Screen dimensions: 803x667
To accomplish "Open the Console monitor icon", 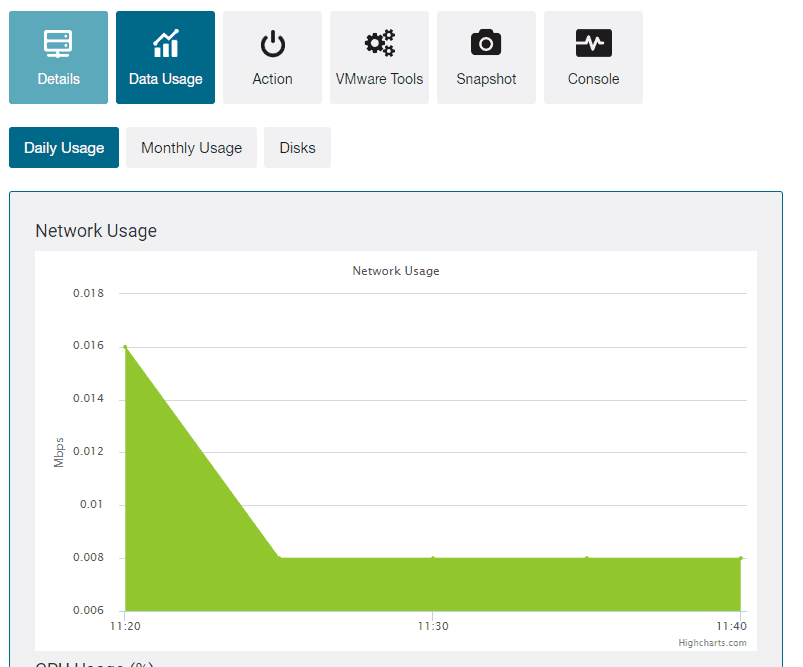I will coord(594,57).
